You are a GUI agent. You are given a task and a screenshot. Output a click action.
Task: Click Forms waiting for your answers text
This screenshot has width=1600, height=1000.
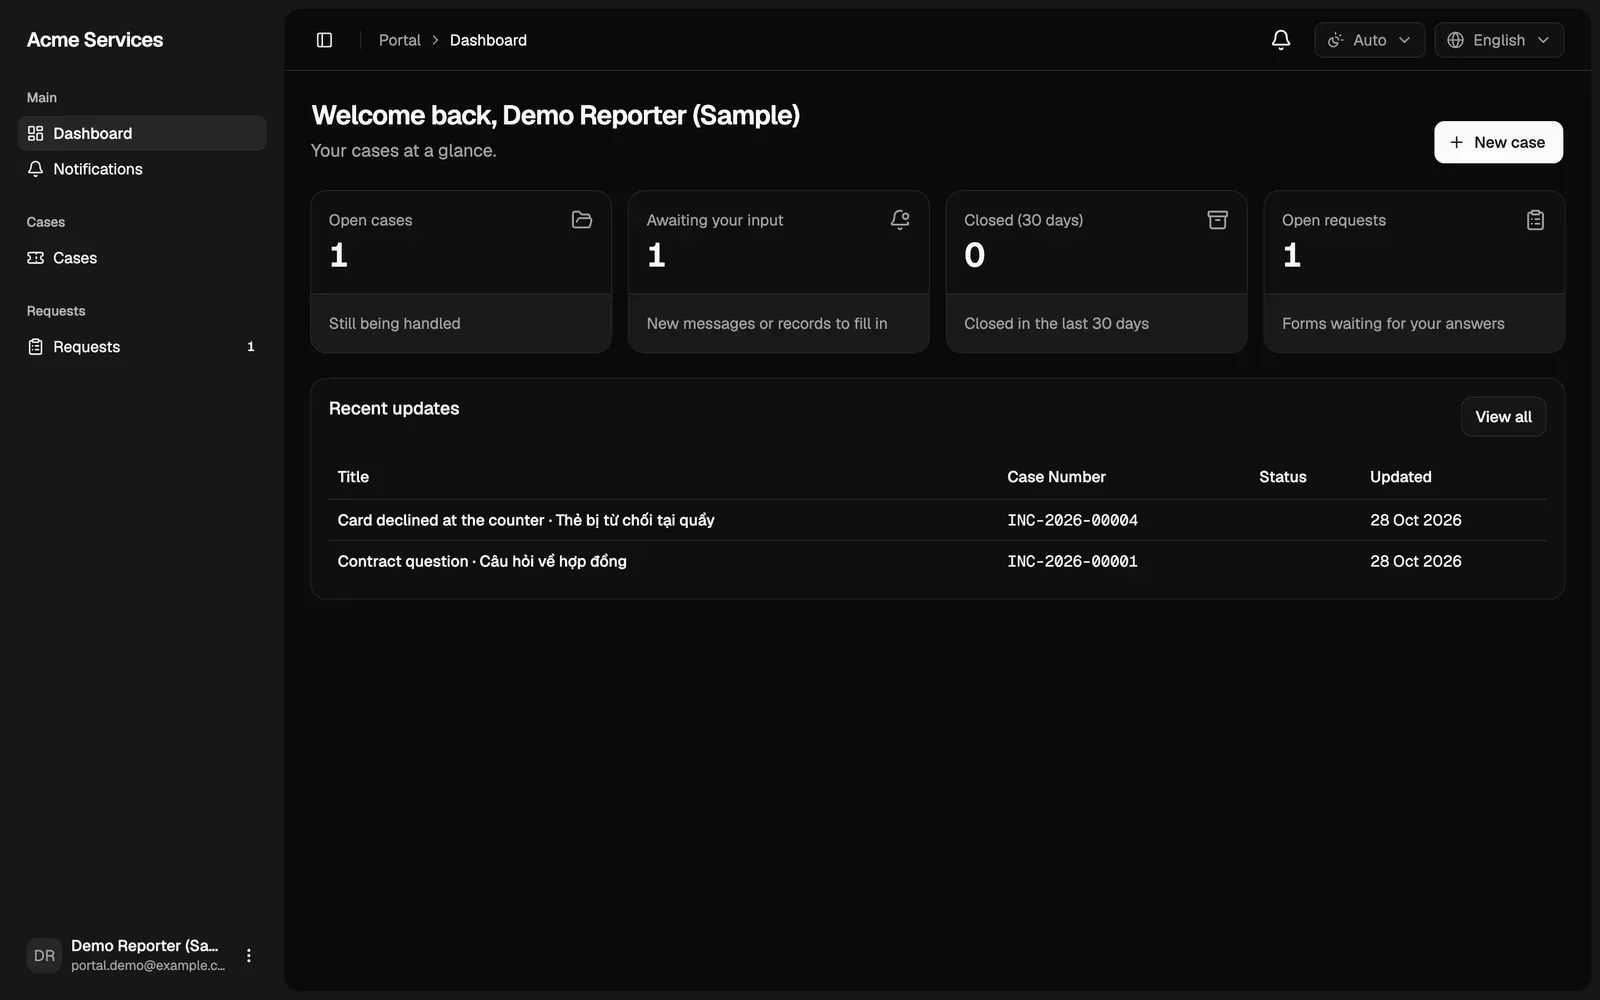(x=1393, y=324)
